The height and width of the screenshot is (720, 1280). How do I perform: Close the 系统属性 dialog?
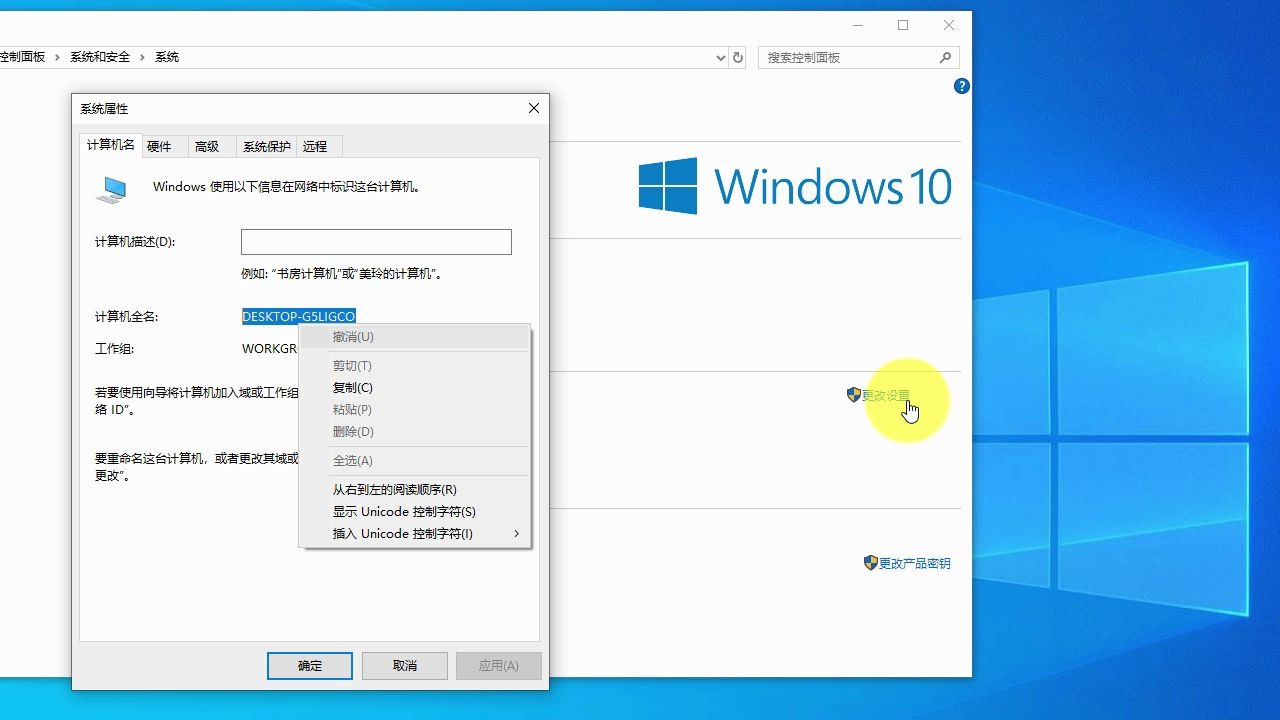pos(534,108)
